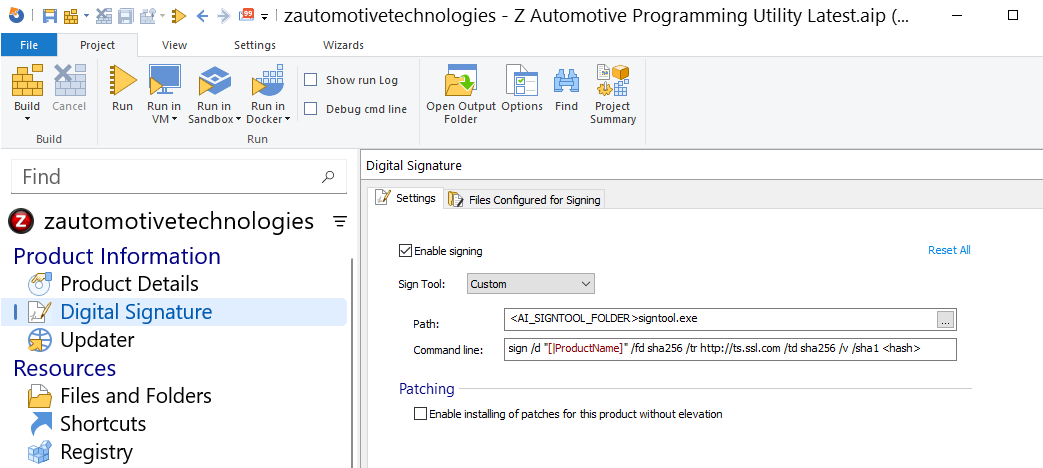Expand the Run in Docker dropdown arrow
The image size is (1043, 468).
288,119
